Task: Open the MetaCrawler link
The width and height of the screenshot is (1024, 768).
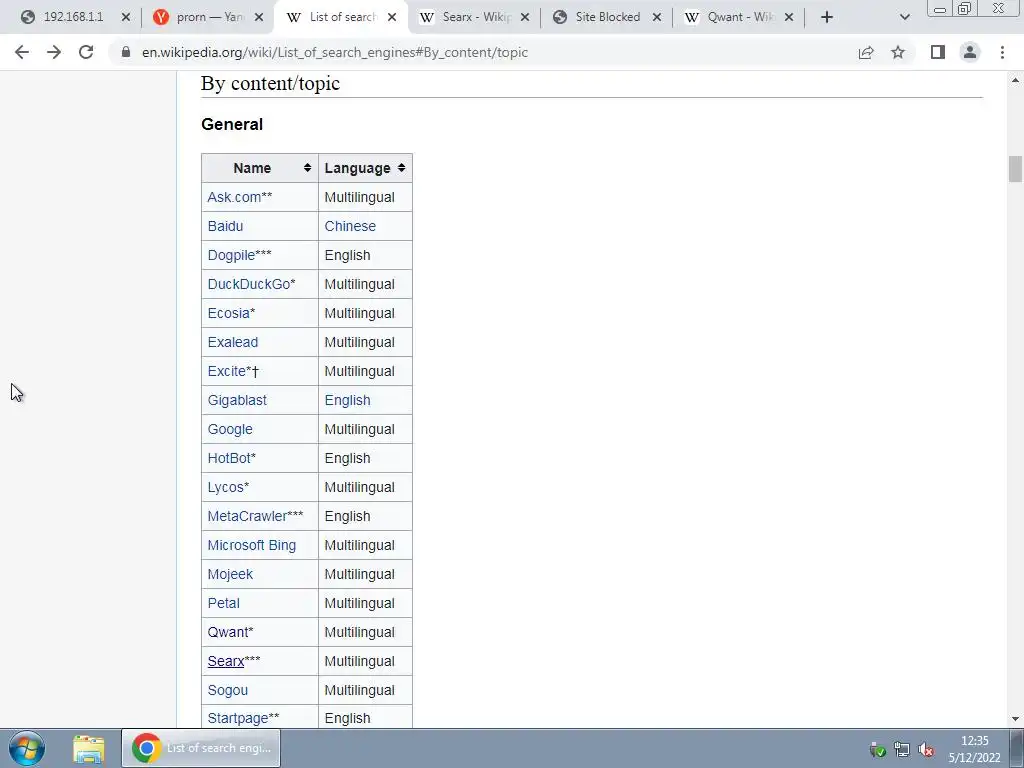Action: [x=247, y=516]
